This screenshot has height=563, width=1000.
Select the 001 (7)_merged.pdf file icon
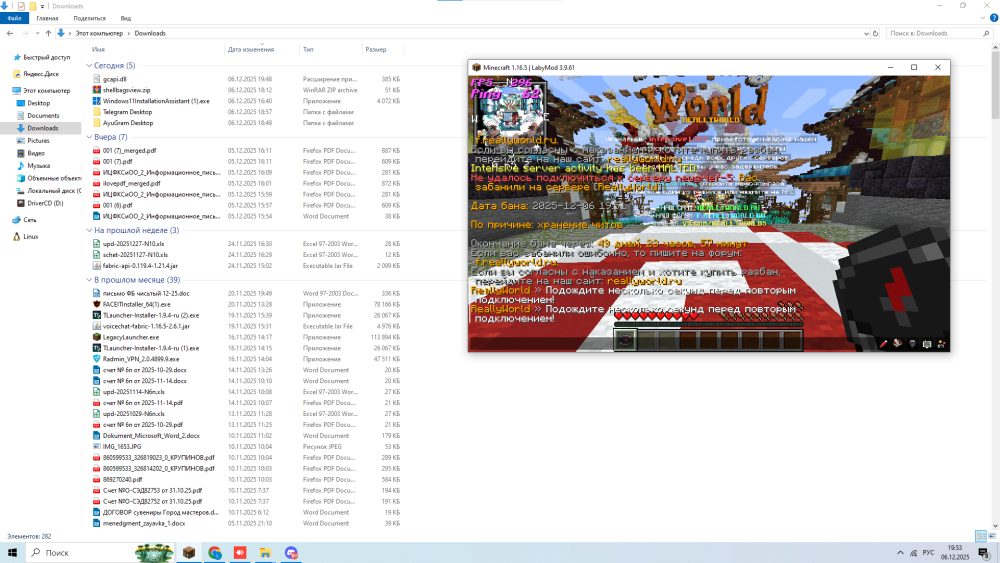[x=96, y=150]
